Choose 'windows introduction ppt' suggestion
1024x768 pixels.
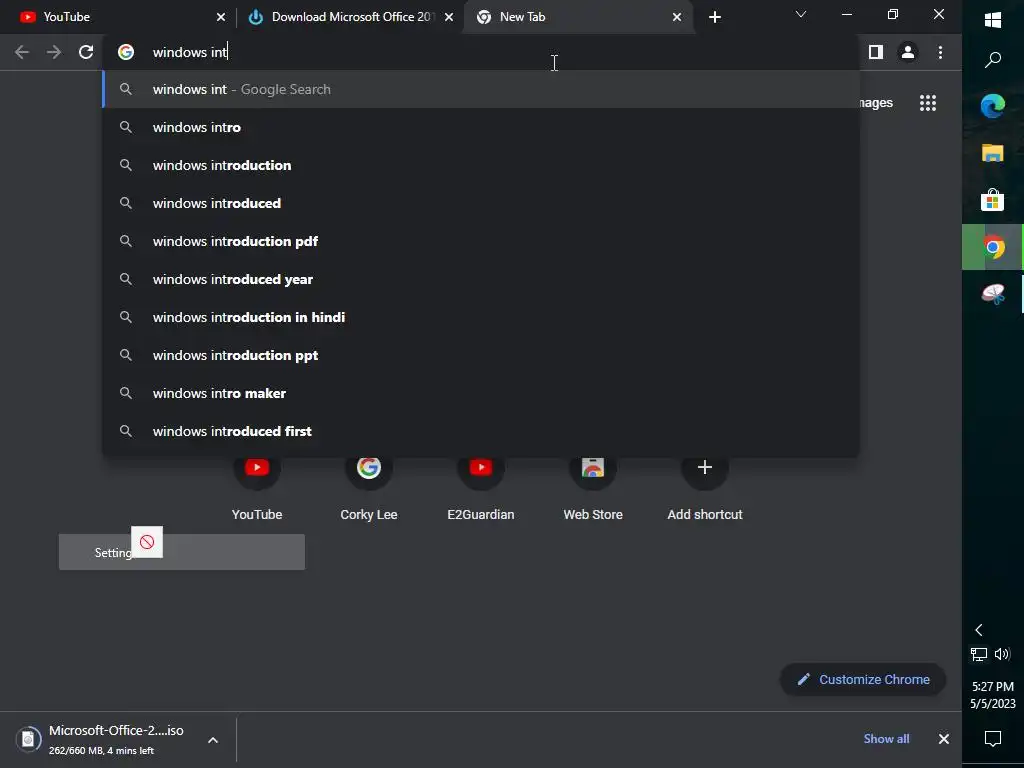[x=481, y=355]
